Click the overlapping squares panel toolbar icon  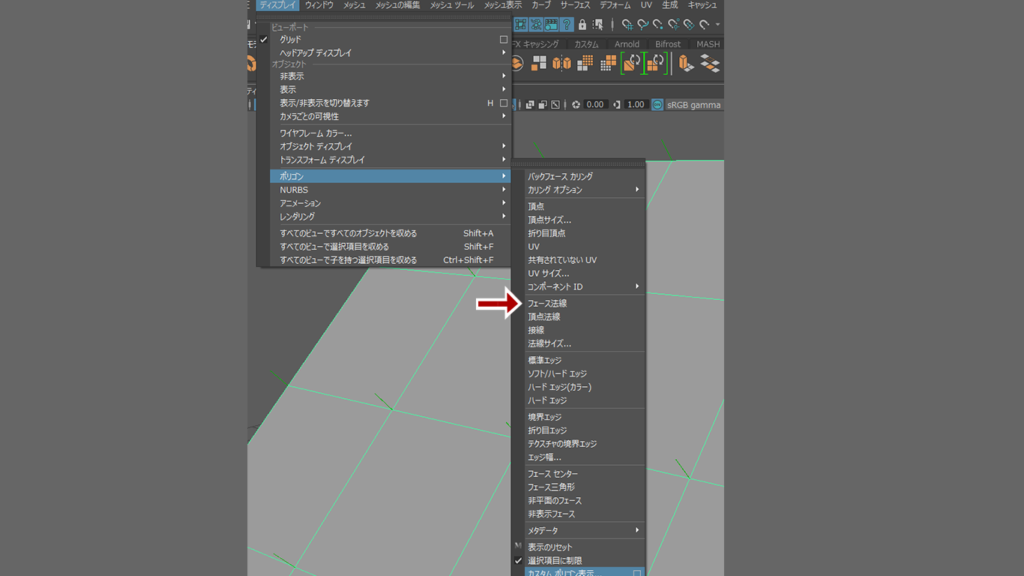pyautogui.click(x=530, y=104)
